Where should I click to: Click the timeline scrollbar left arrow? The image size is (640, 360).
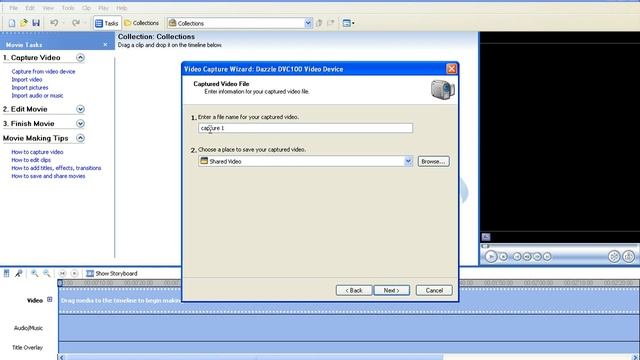click(x=61, y=357)
